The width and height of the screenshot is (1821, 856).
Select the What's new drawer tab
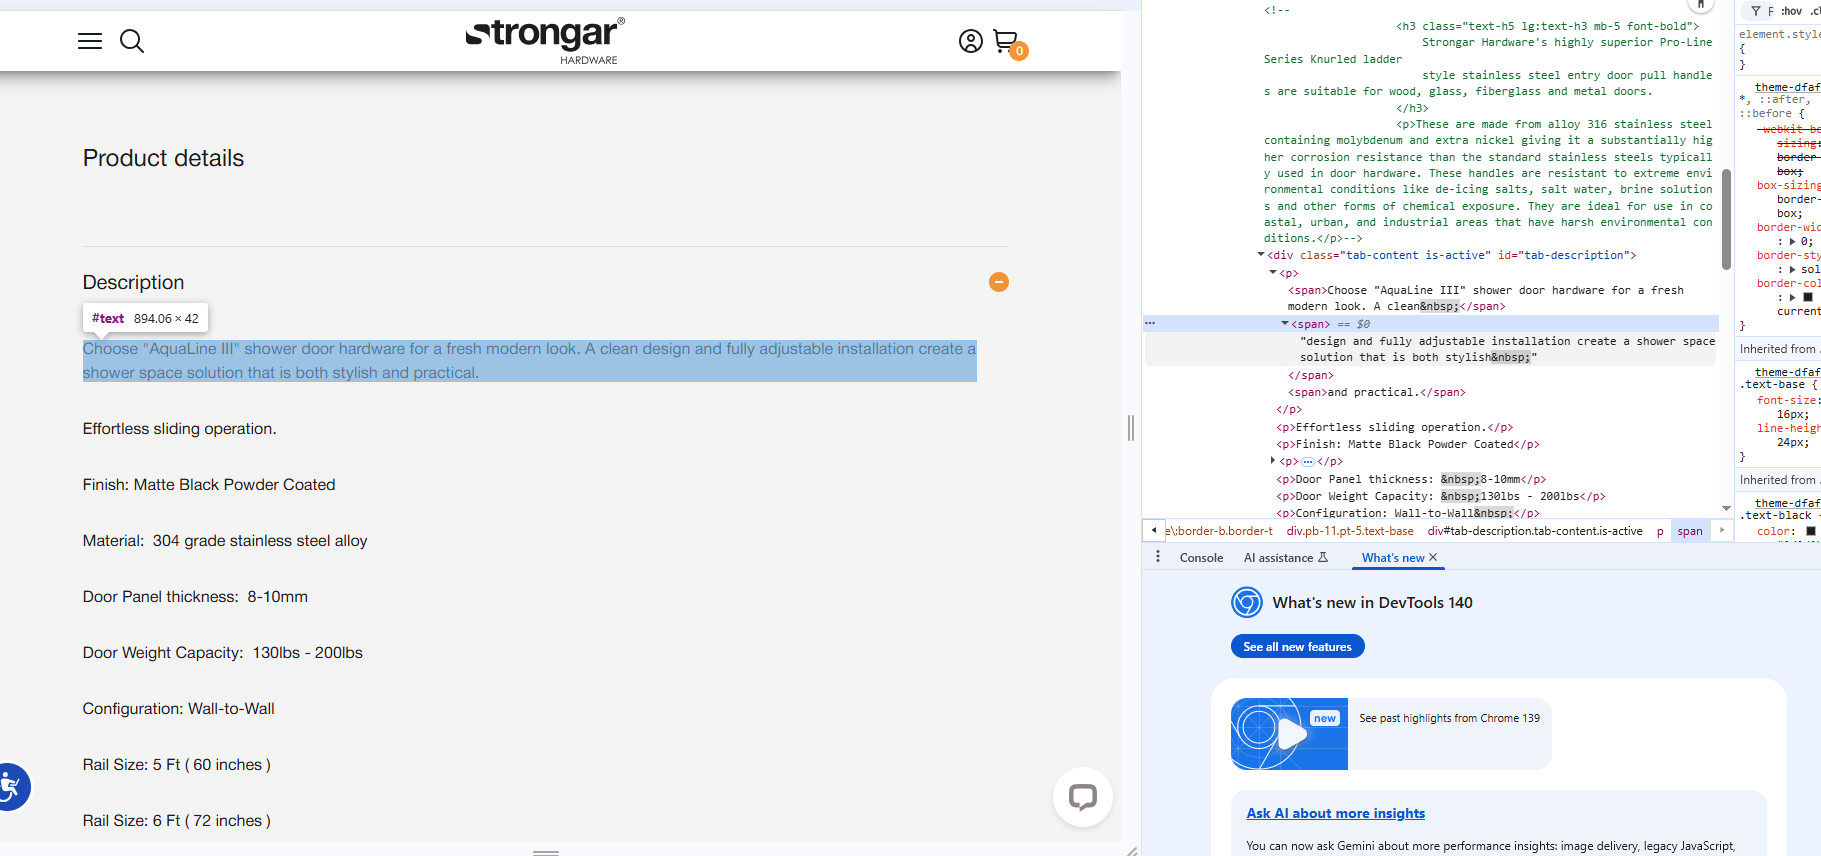tap(1392, 558)
